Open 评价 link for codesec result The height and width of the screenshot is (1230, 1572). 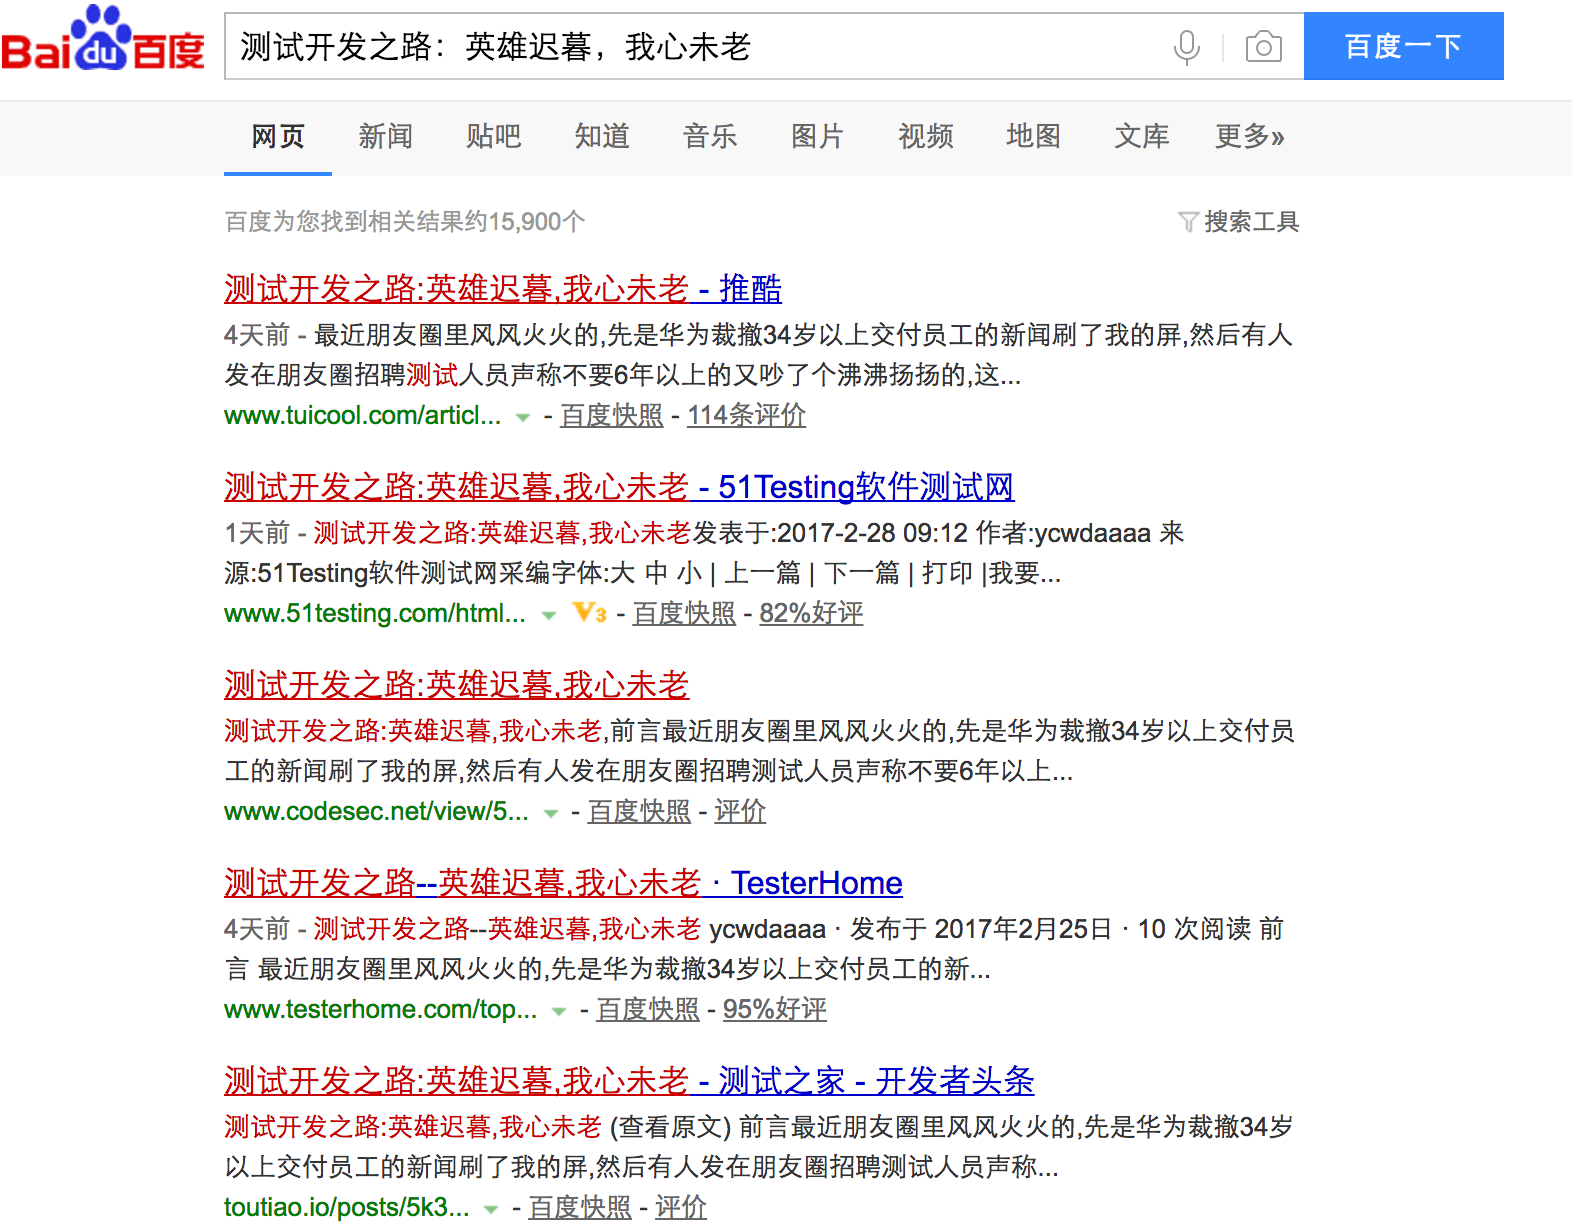(x=740, y=811)
